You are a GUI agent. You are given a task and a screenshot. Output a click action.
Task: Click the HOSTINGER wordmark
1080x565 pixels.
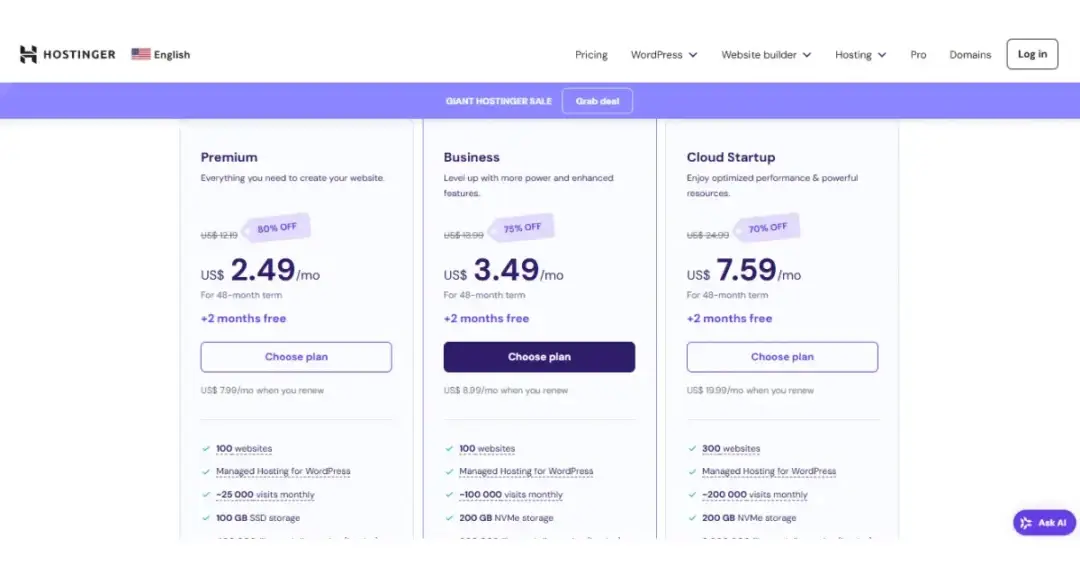[x=79, y=54]
